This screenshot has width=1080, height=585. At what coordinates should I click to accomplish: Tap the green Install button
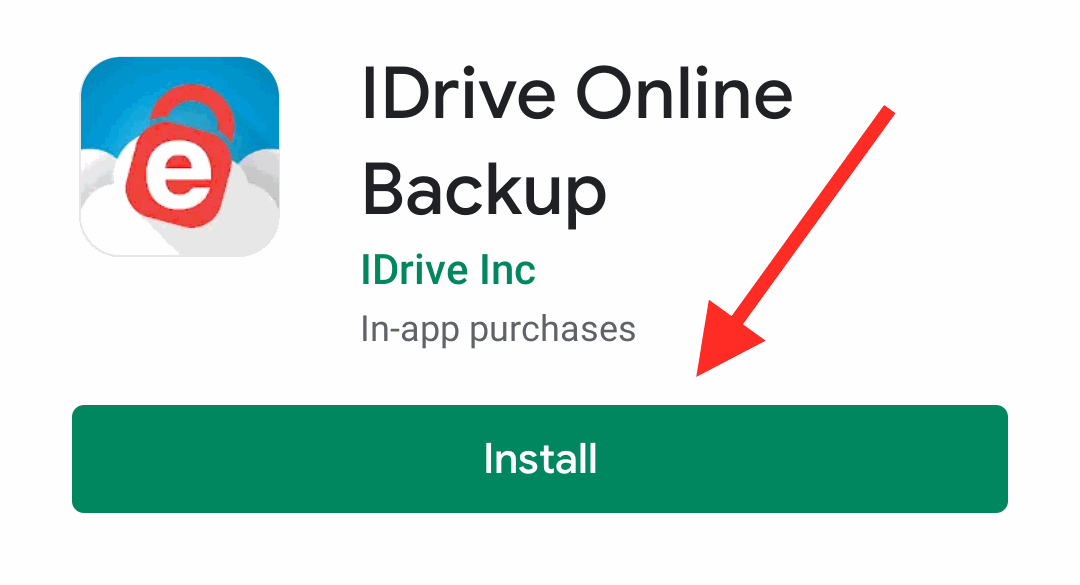[x=539, y=459]
